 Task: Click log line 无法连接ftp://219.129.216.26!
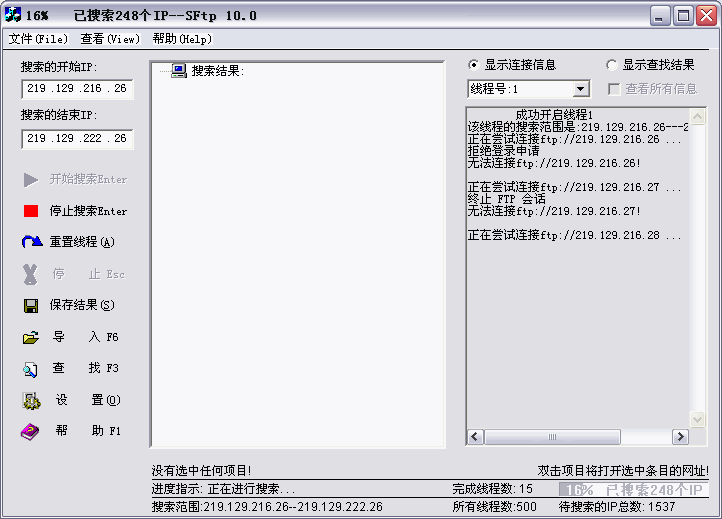point(554,163)
